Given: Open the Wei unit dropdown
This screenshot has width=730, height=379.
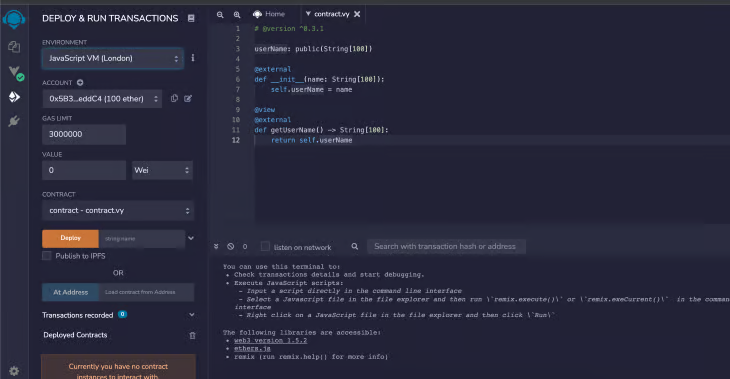Looking at the screenshot, I should [x=162, y=170].
